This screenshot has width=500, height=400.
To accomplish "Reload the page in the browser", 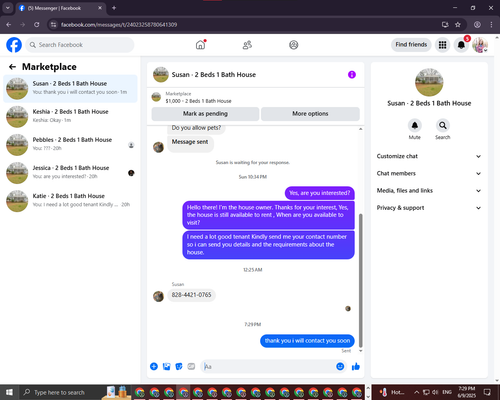I will pyautogui.click(x=37, y=25).
